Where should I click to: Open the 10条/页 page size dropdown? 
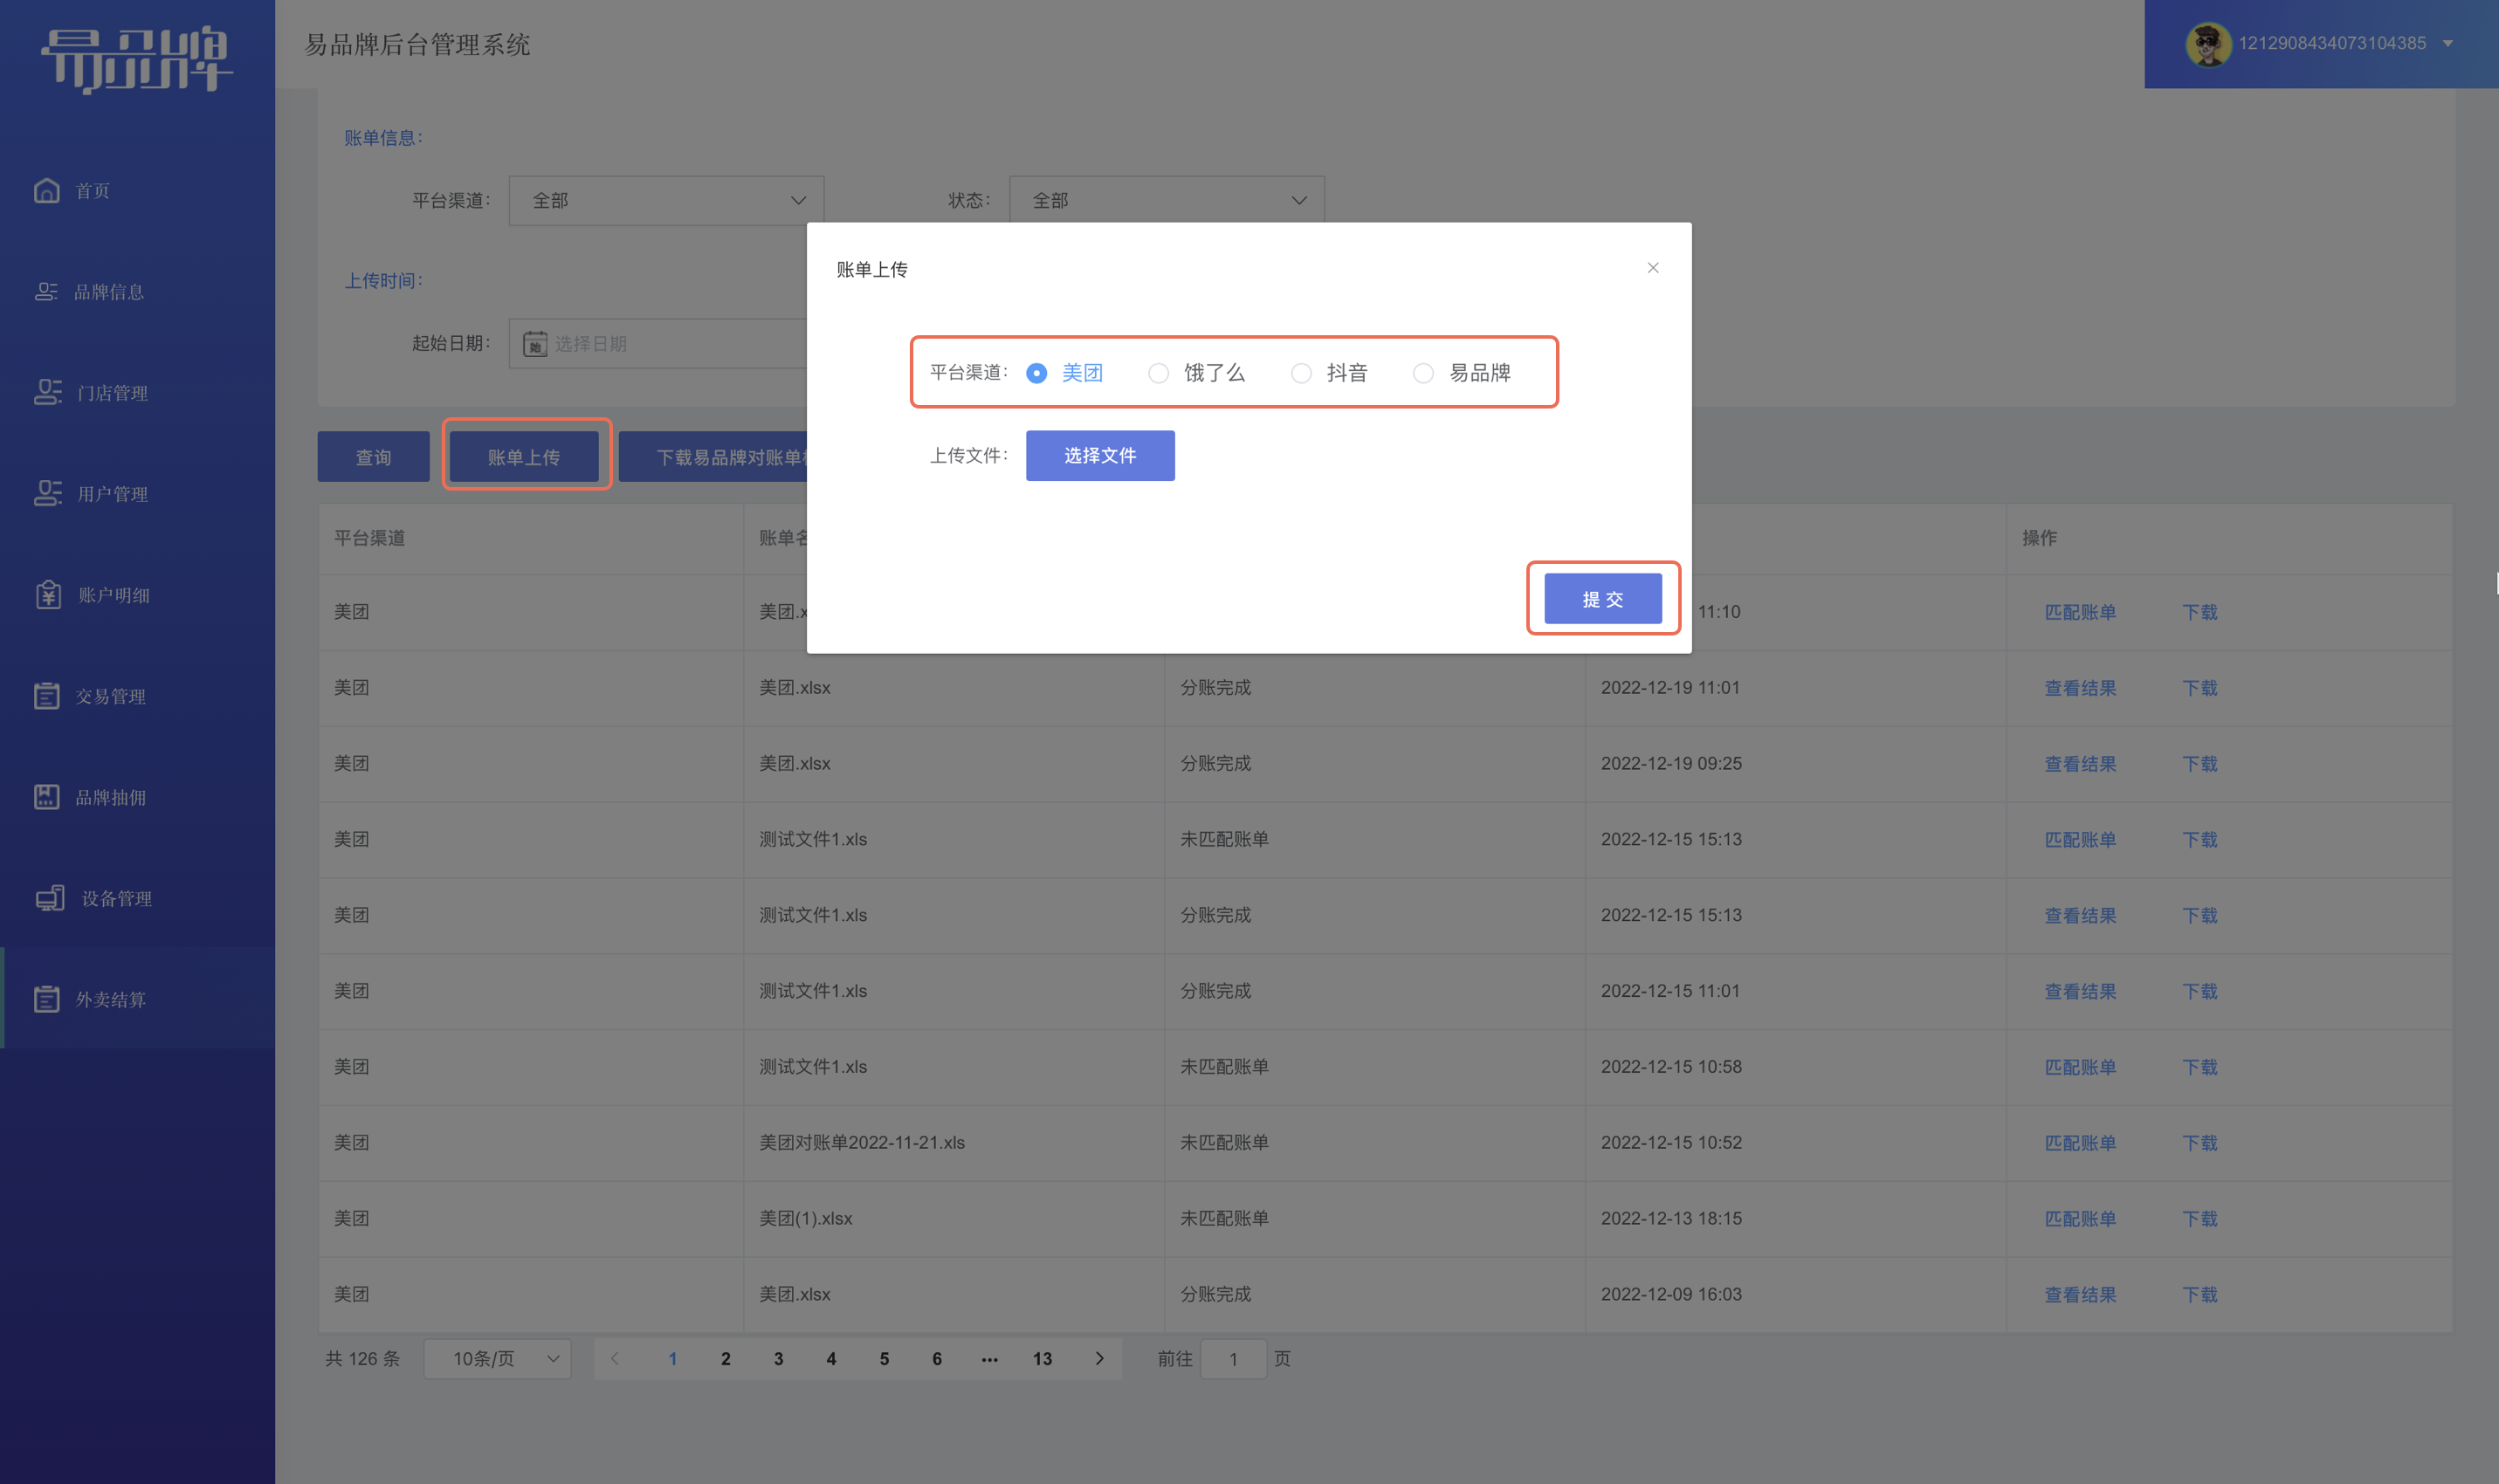(498, 1359)
